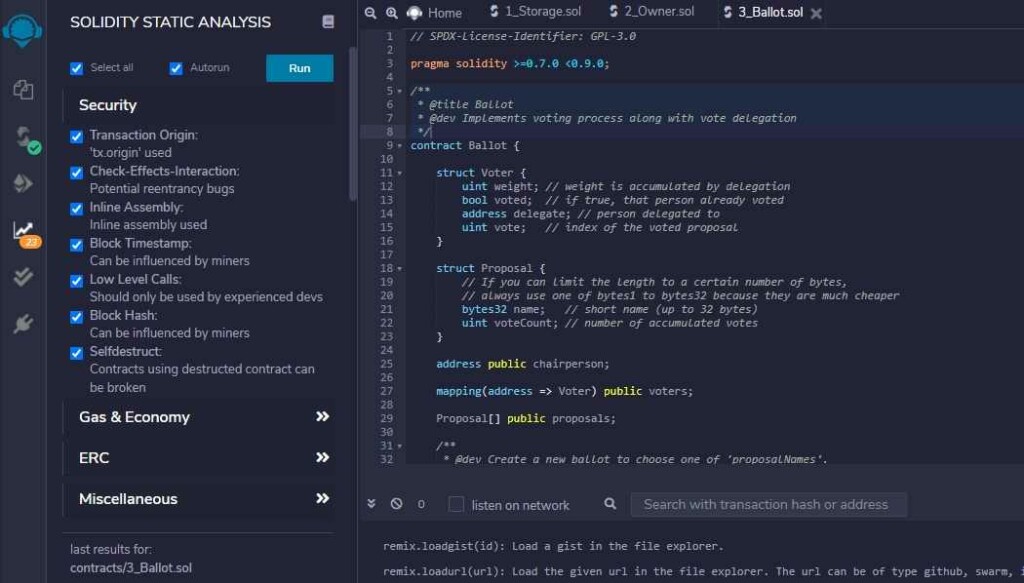Clear the terminal console icon
The image size is (1024, 583).
[396, 503]
